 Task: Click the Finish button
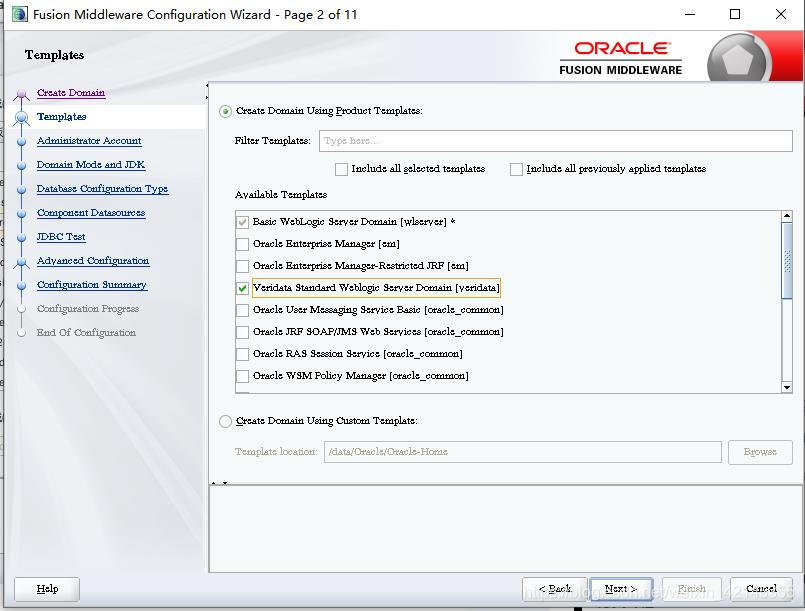click(692, 589)
